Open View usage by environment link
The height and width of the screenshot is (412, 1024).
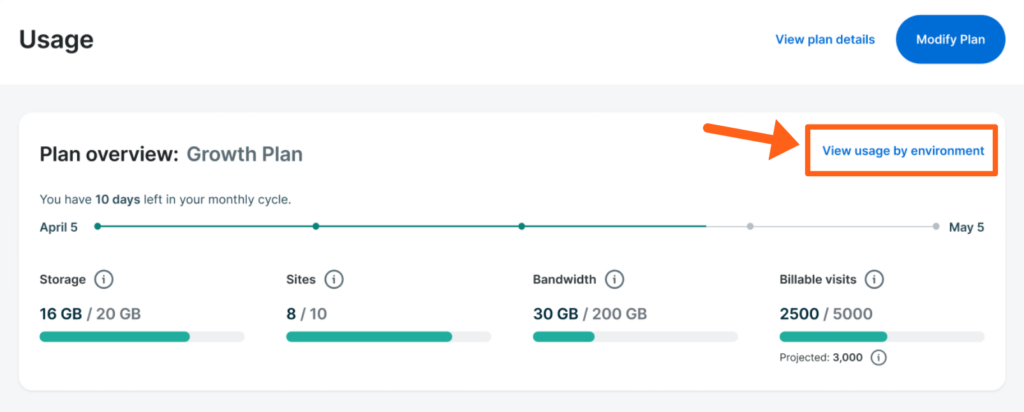(x=902, y=151)
